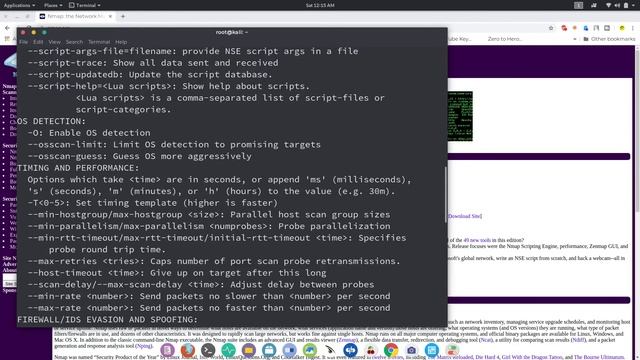This screenshot has height=360, width=640.
Task: Open the terminal Search menu
Action: [x=74, y=42]
